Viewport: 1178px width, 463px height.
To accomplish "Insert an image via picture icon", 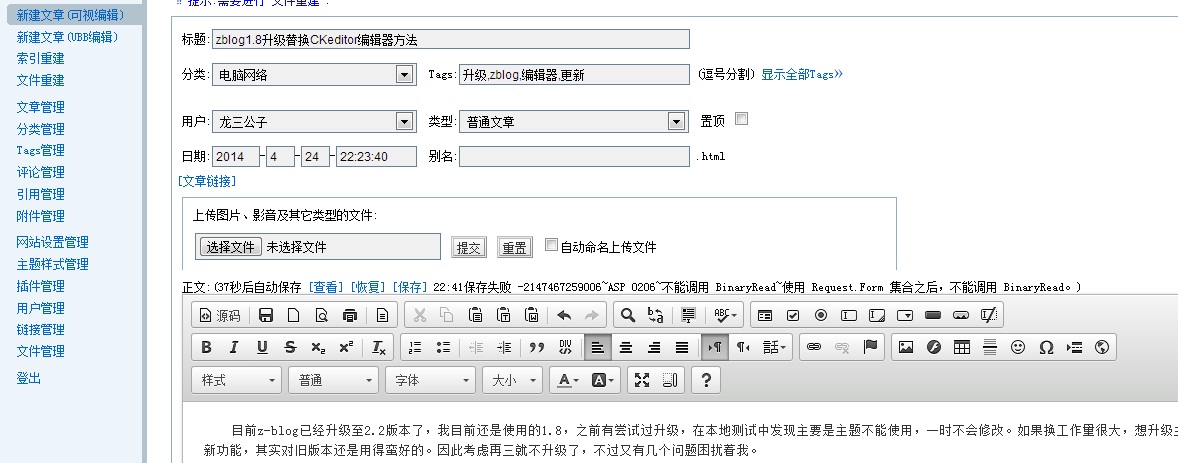I will (x=906, y=347).
